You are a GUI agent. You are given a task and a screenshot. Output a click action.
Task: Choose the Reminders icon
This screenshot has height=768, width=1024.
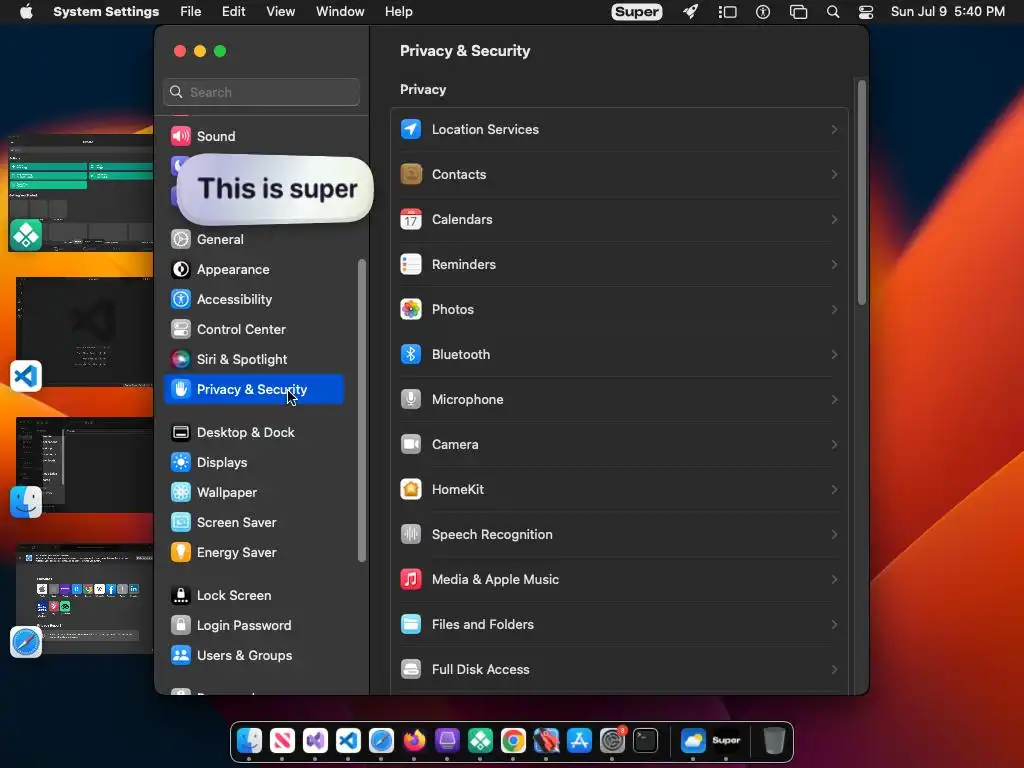411,264
